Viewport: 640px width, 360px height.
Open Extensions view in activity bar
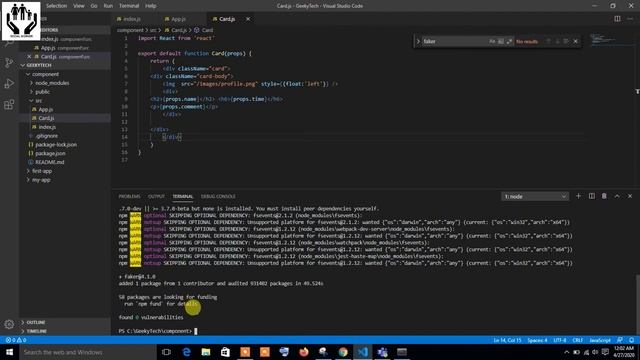(9, 104)
